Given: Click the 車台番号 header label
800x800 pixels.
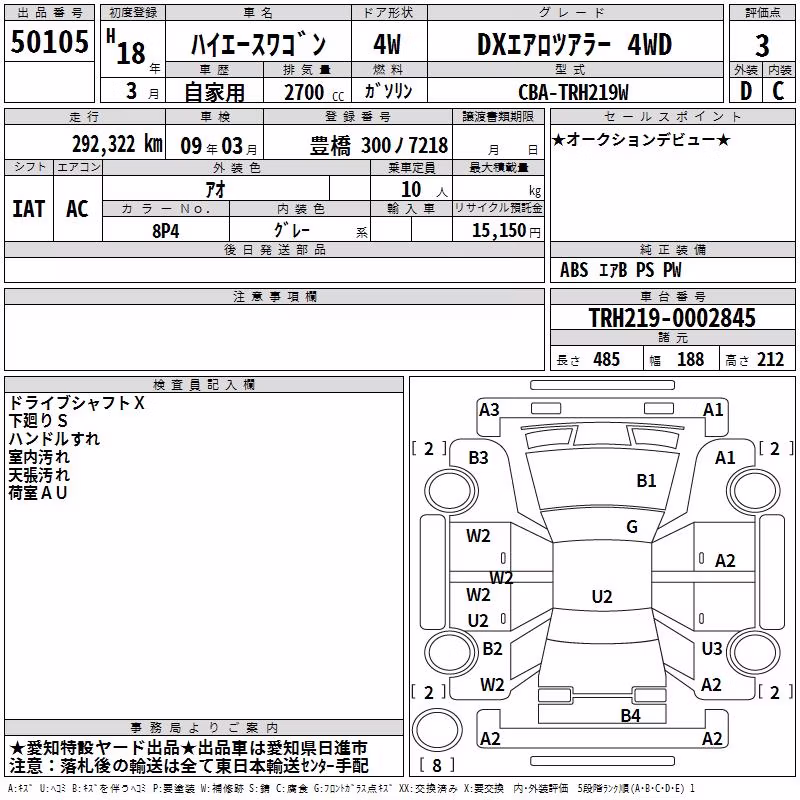Looking at the screenshot, I should (672, 296).
